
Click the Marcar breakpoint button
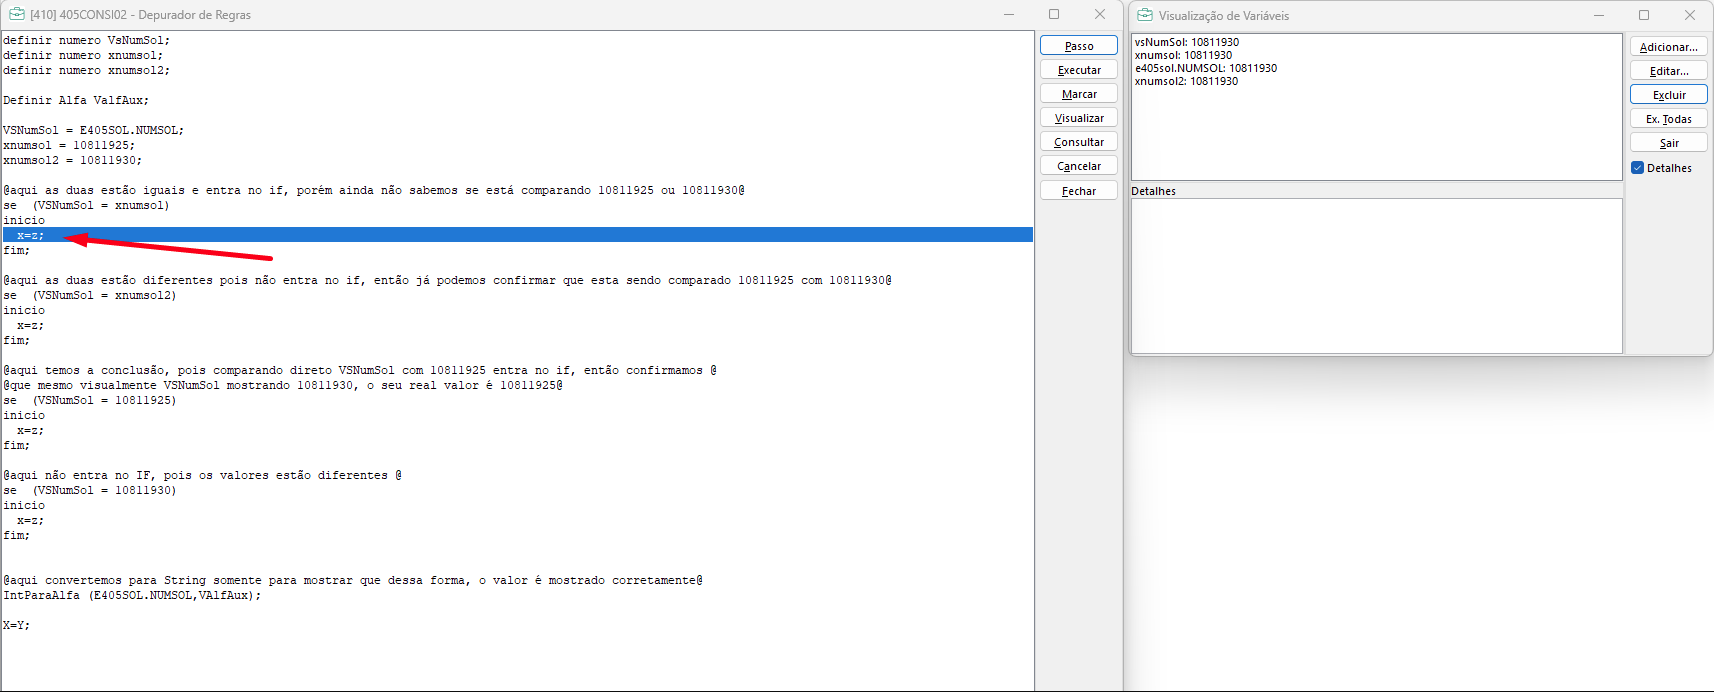tap(1078, 94)
